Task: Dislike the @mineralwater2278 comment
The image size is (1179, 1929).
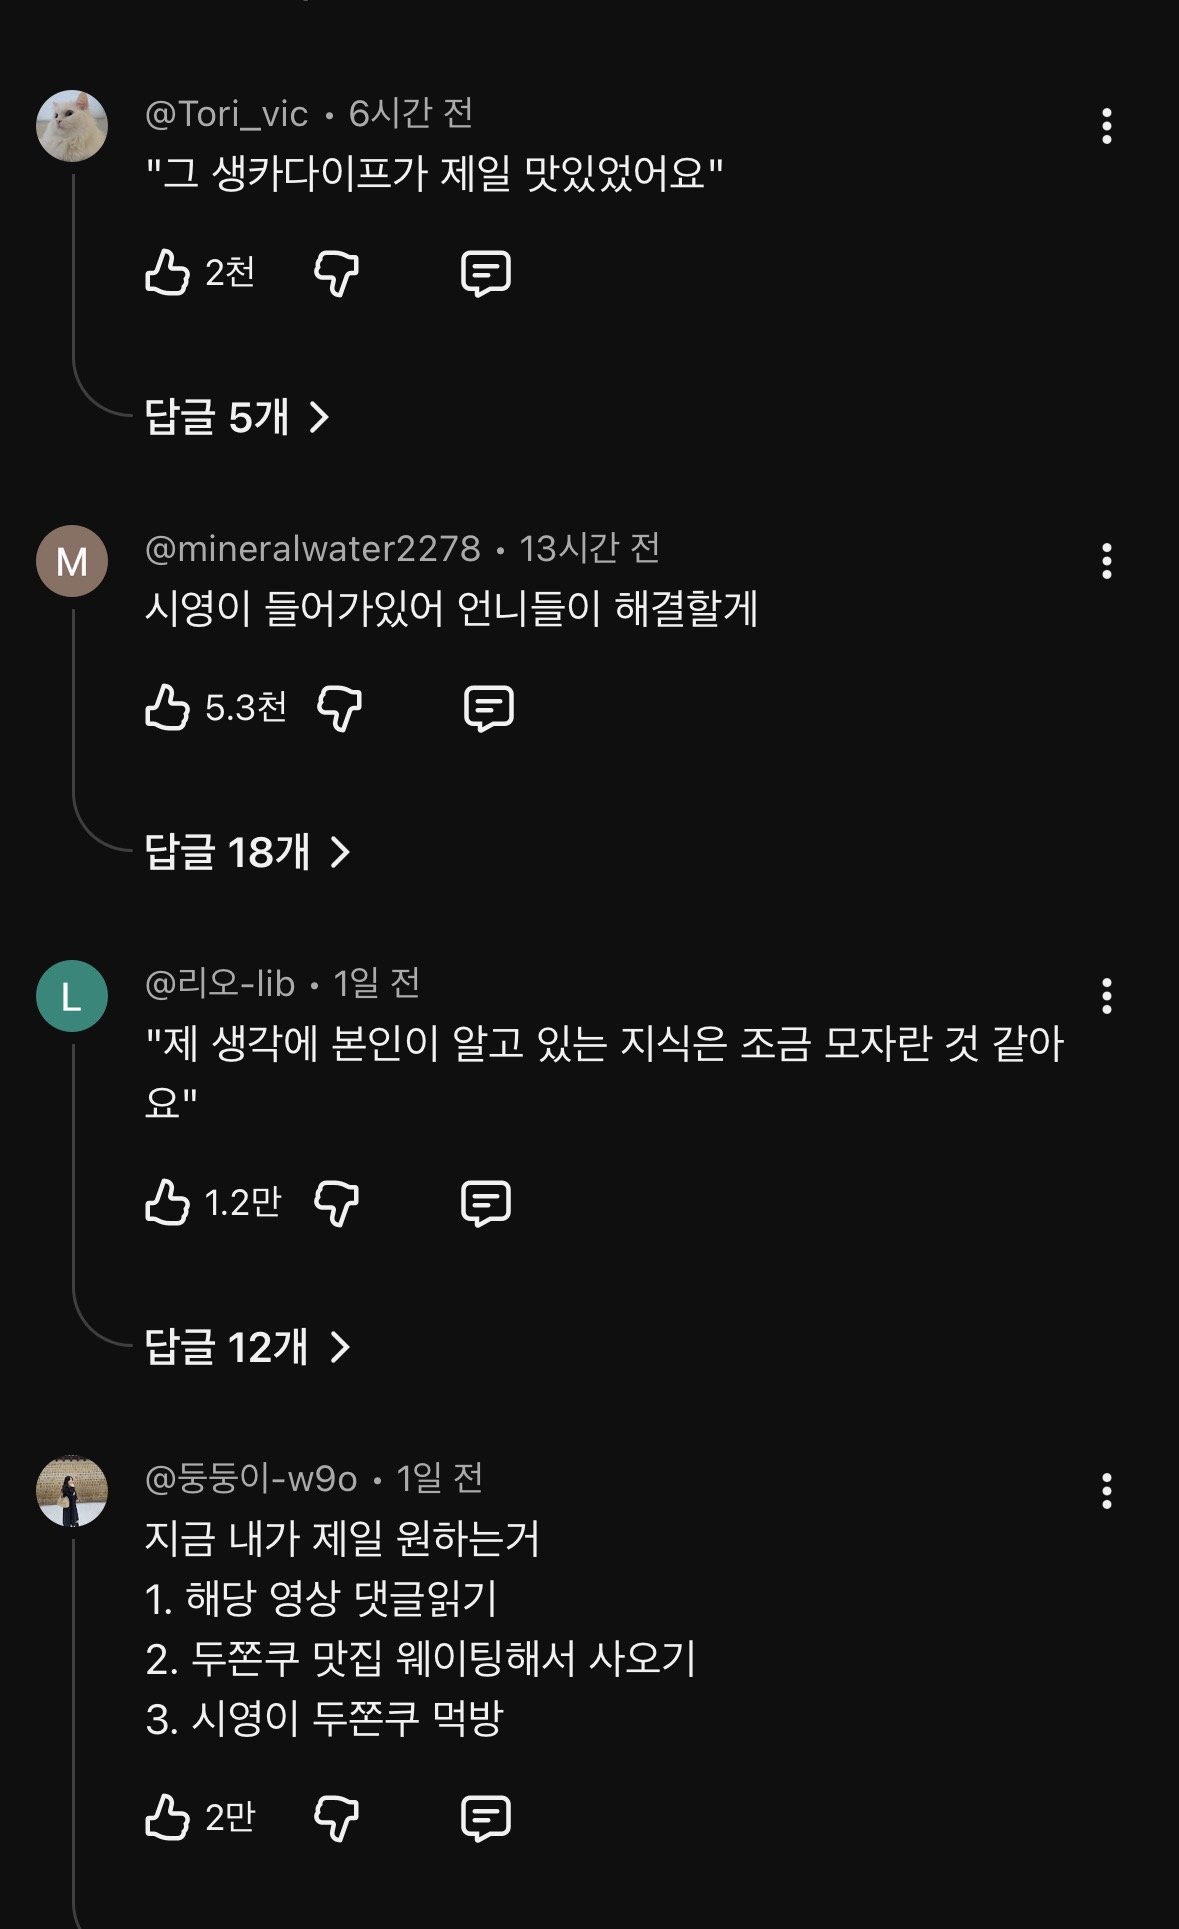Action: (339, 708)
